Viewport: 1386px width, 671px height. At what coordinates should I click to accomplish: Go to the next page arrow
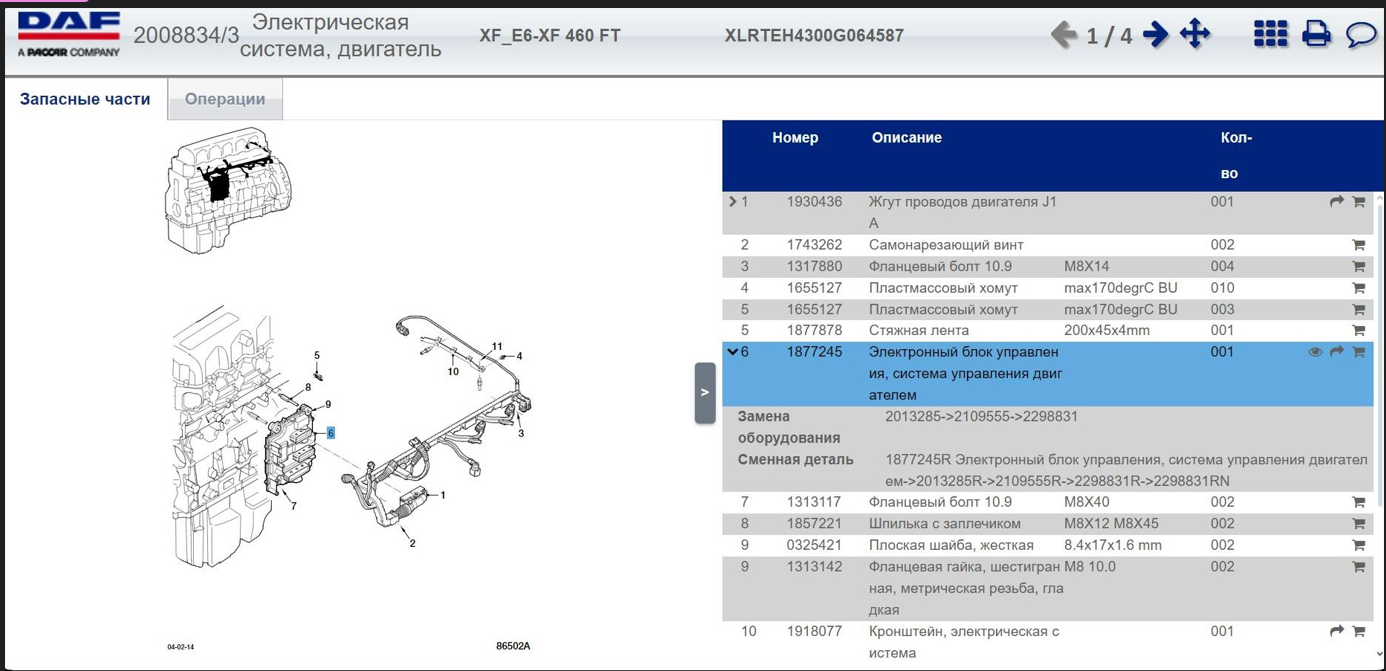[x=1155, y=35]
